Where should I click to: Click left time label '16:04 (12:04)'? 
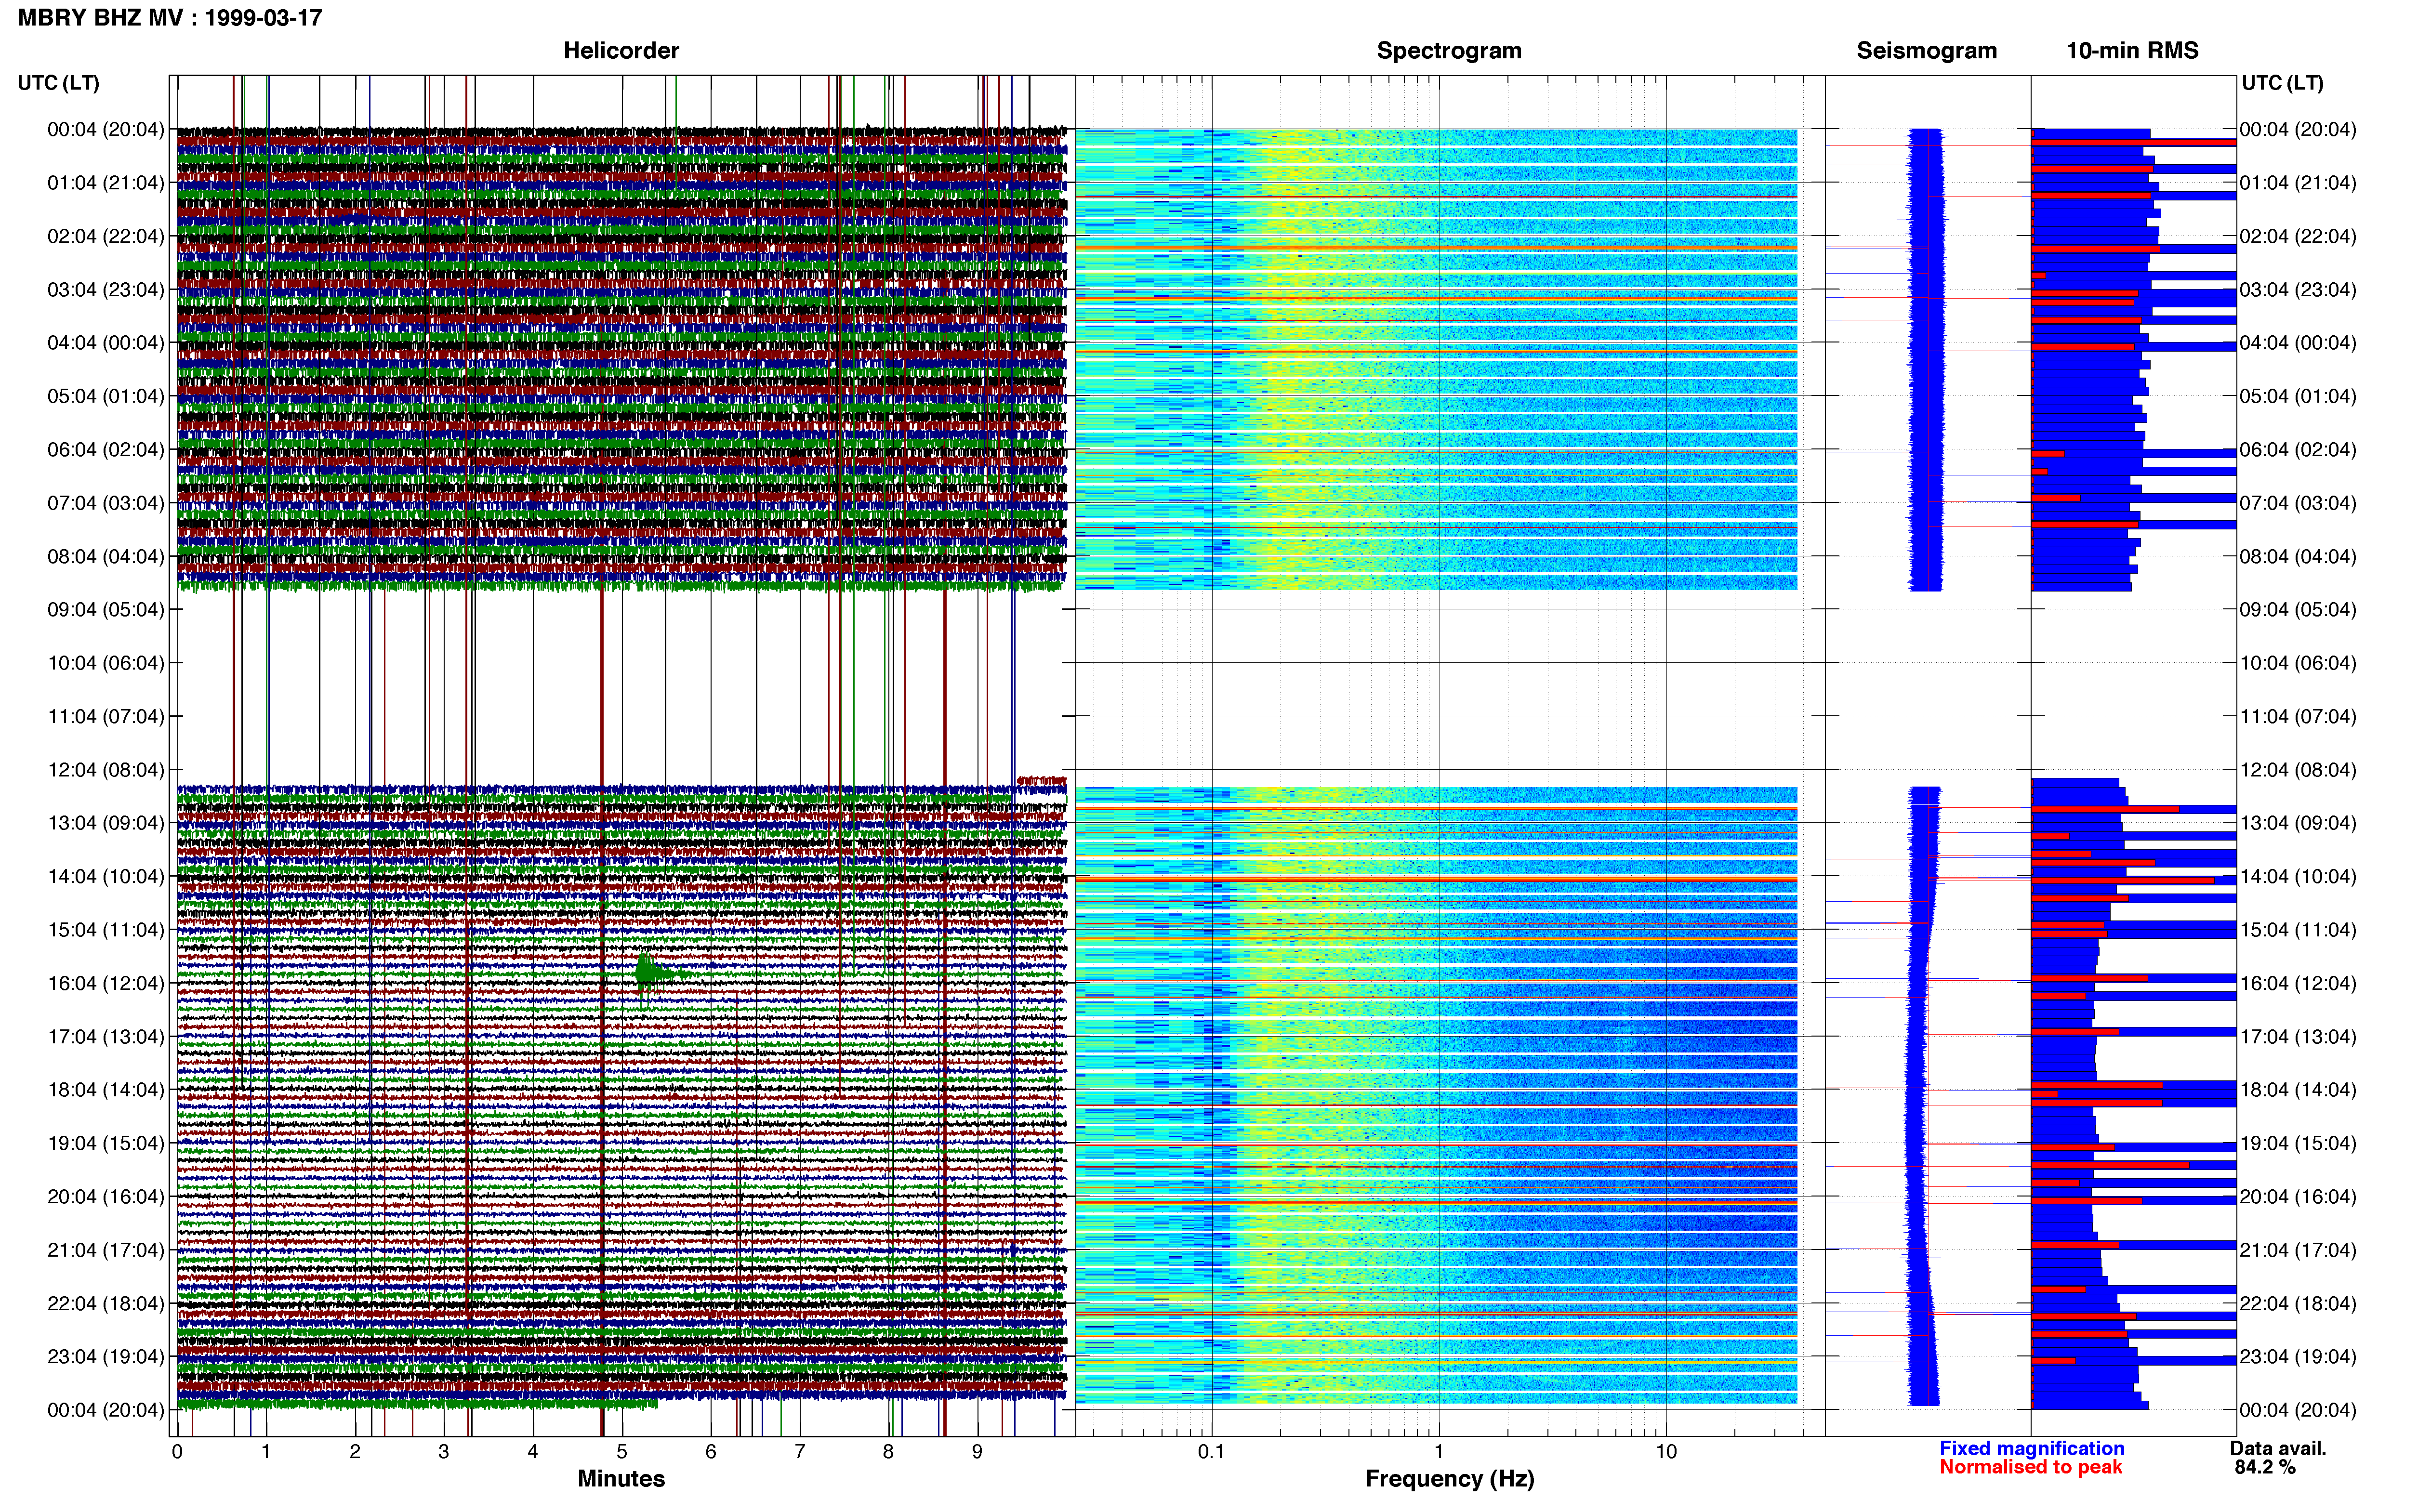click(x=106, y=983)
